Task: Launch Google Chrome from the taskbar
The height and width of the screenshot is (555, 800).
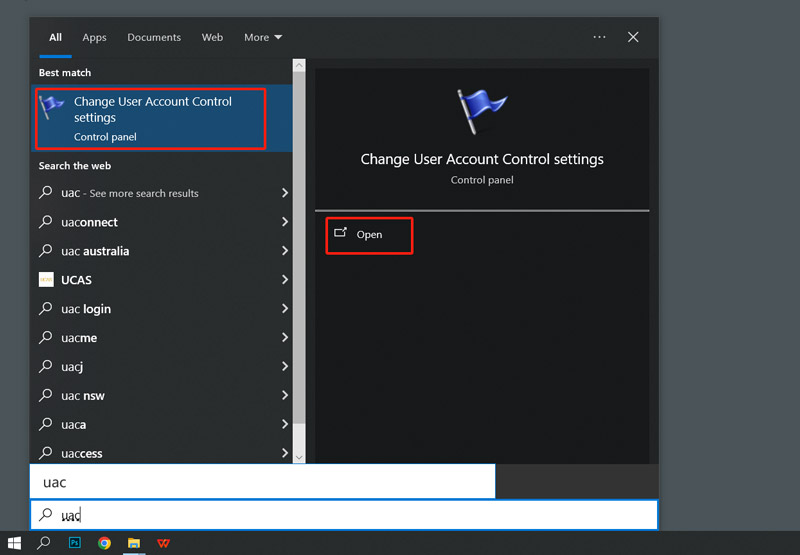Action: tap(105, 543)
